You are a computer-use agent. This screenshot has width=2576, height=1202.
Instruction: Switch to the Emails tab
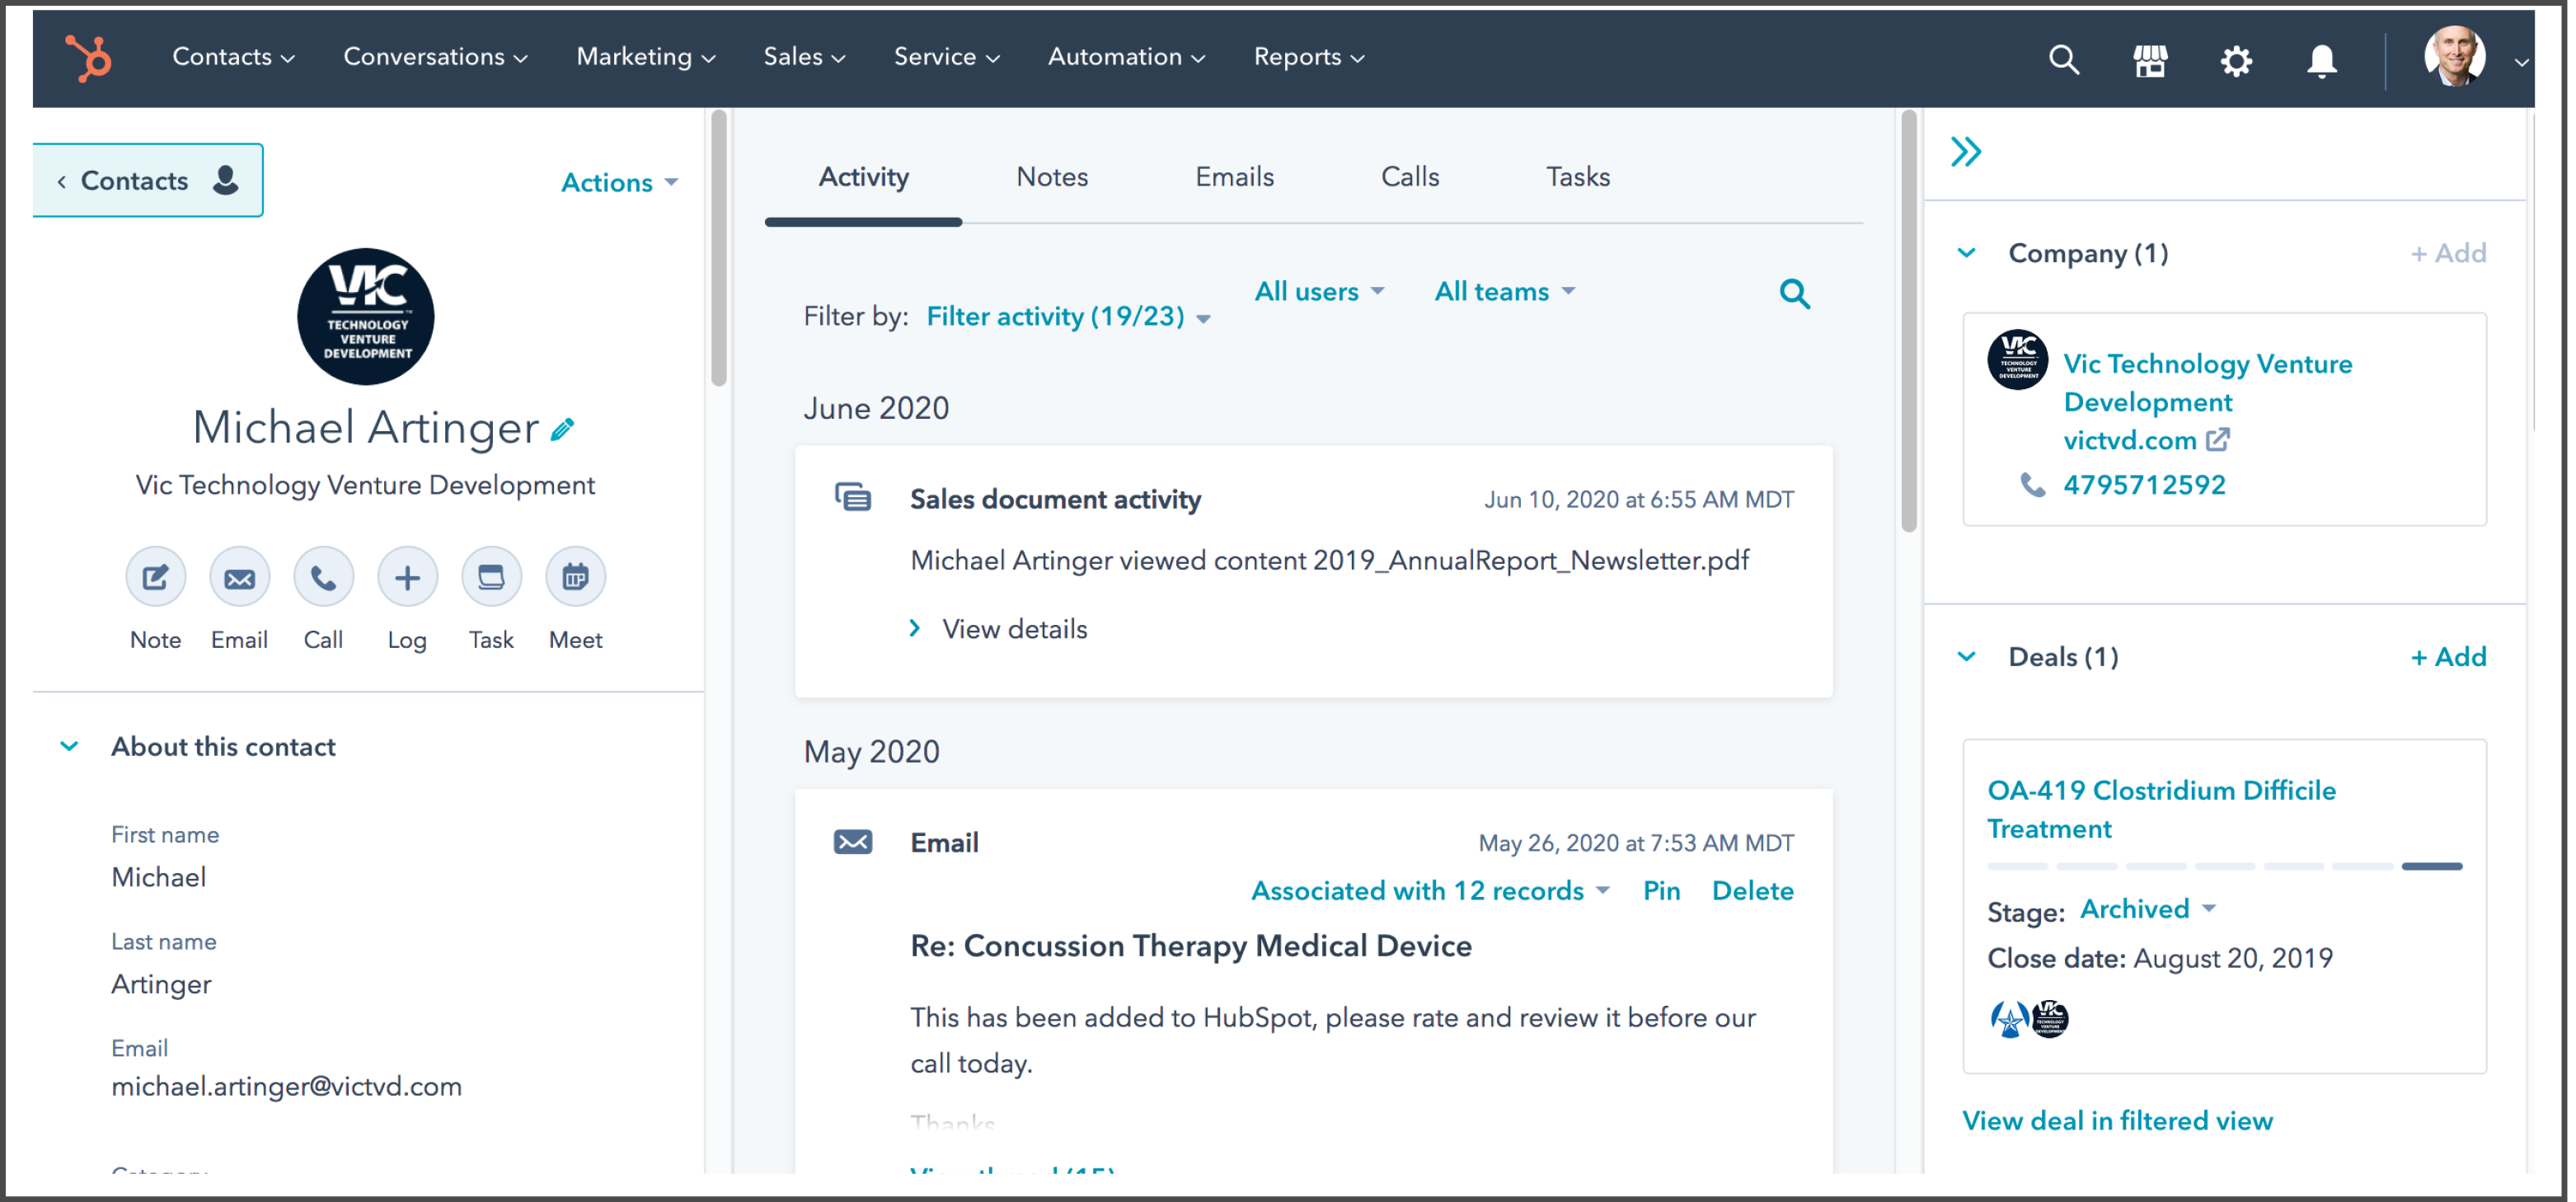point(1234,177)
